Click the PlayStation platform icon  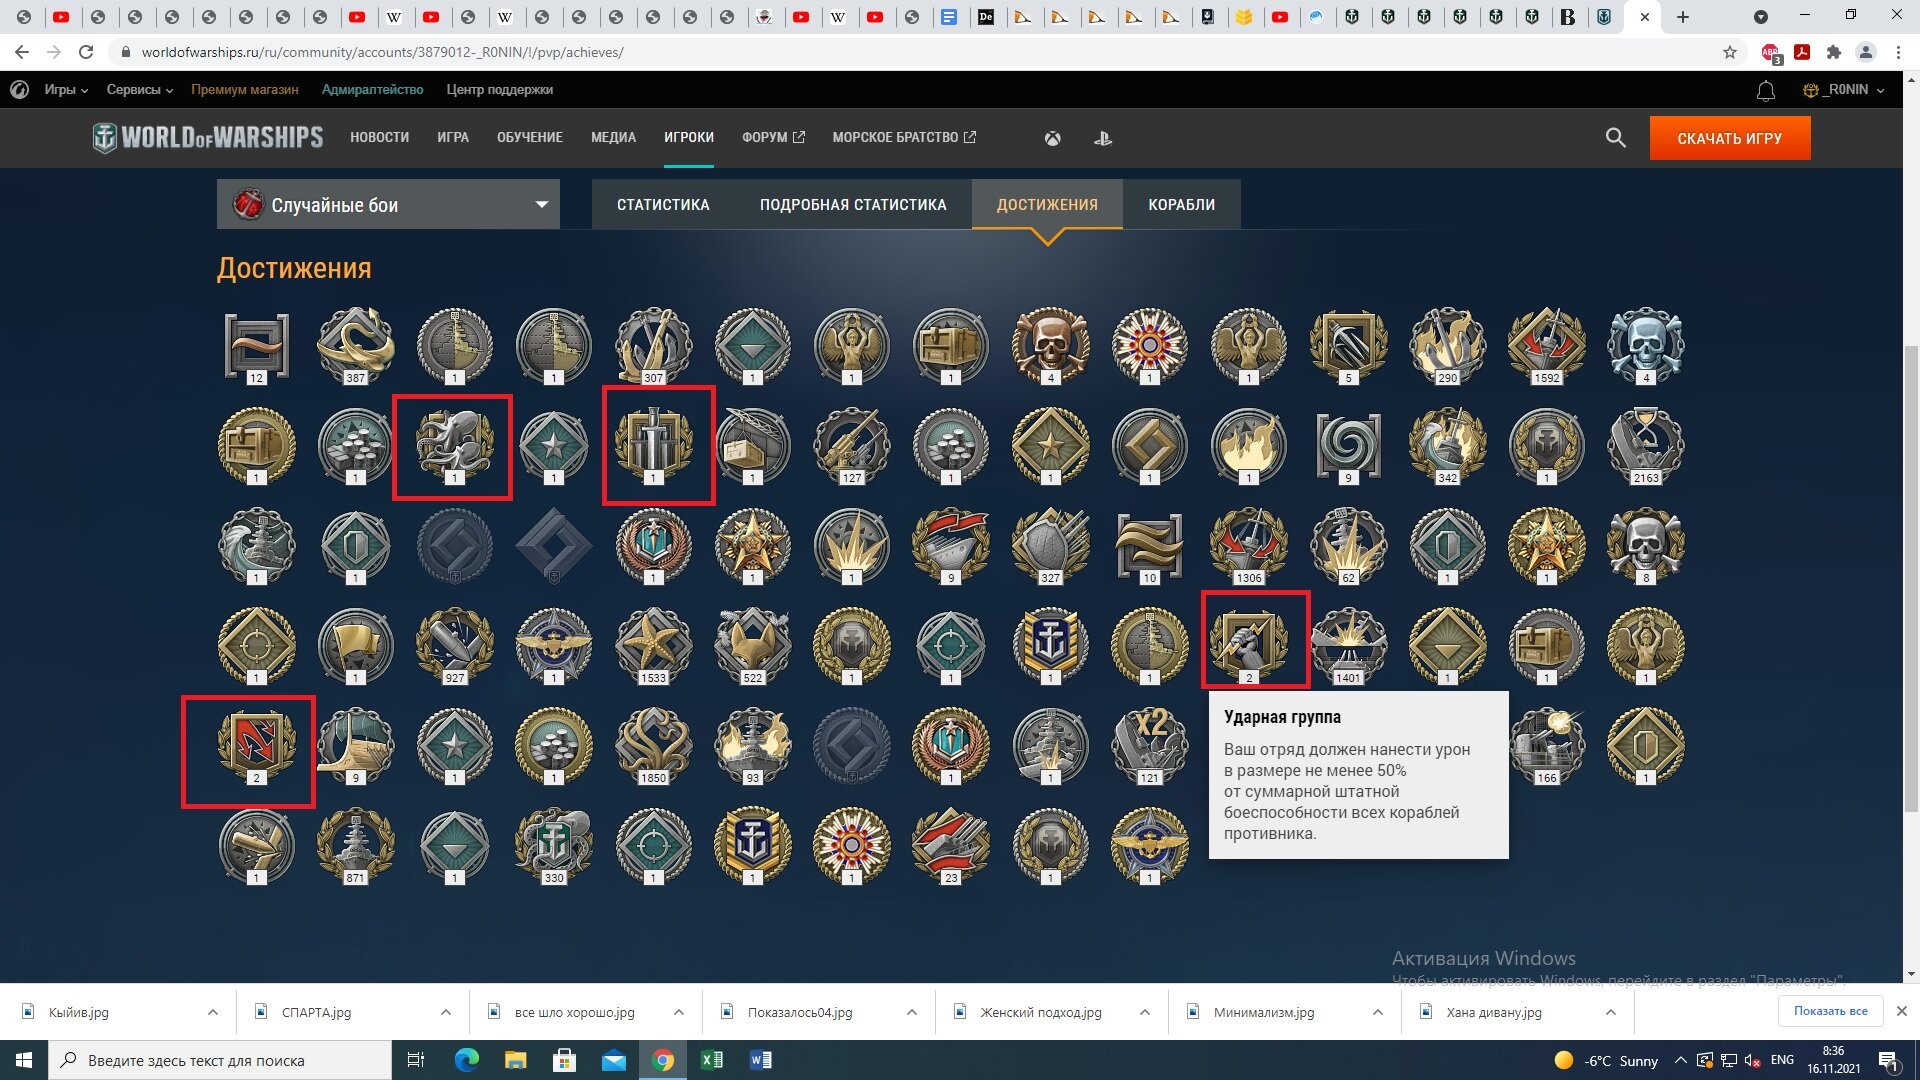point(1103,139)
